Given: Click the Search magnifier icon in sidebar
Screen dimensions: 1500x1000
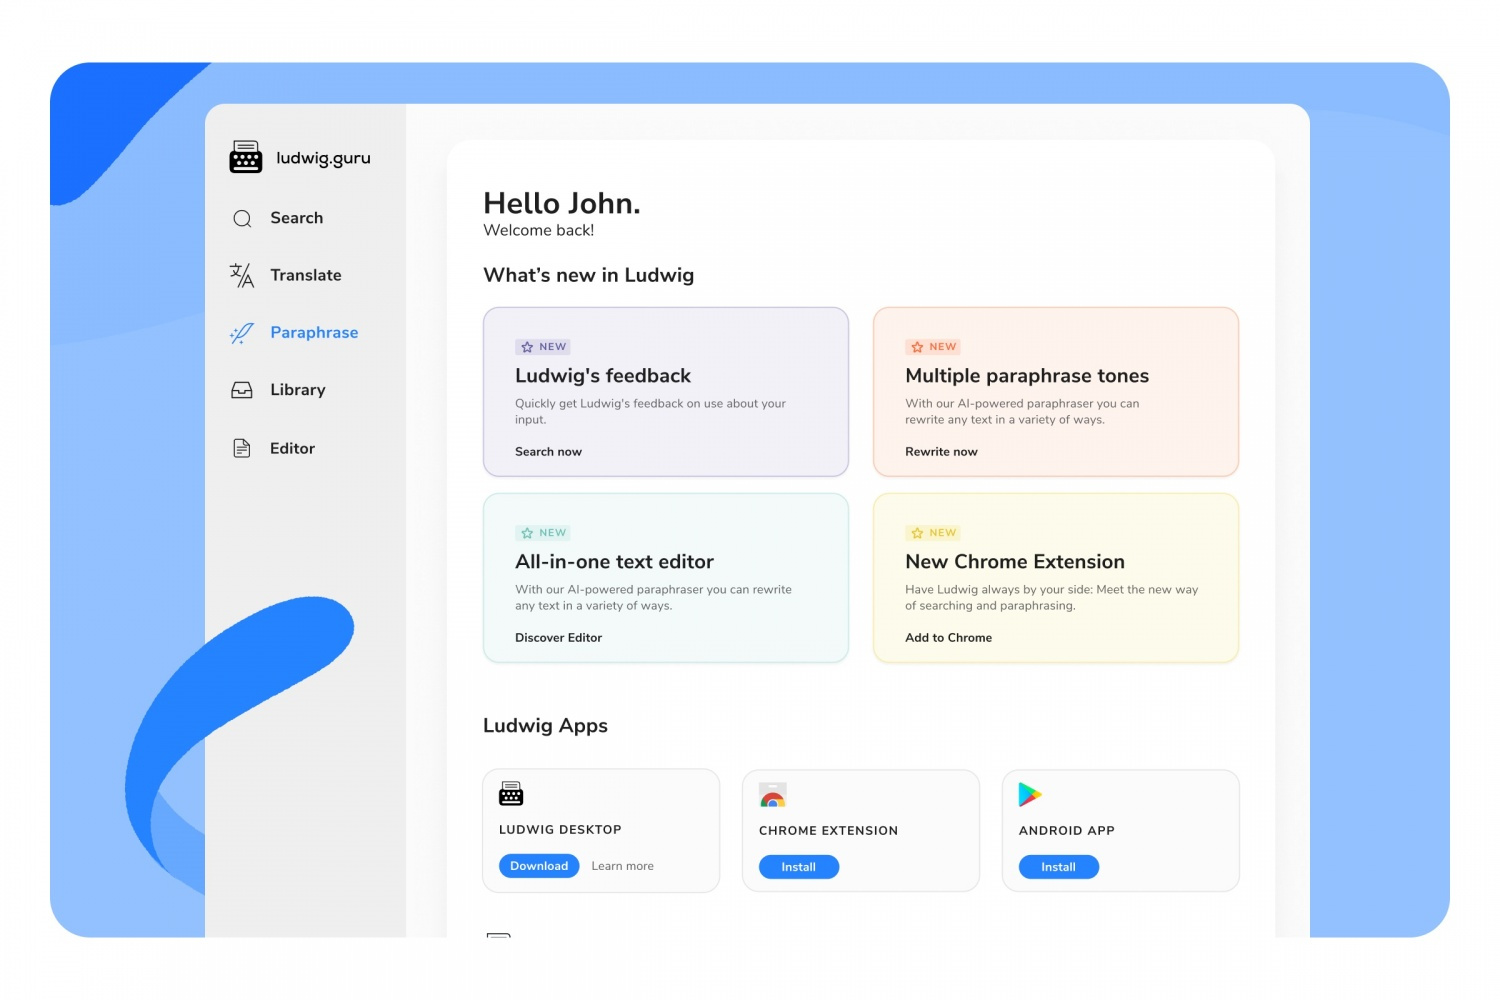Looking at the screenshot, I should (x=242, y=218).
